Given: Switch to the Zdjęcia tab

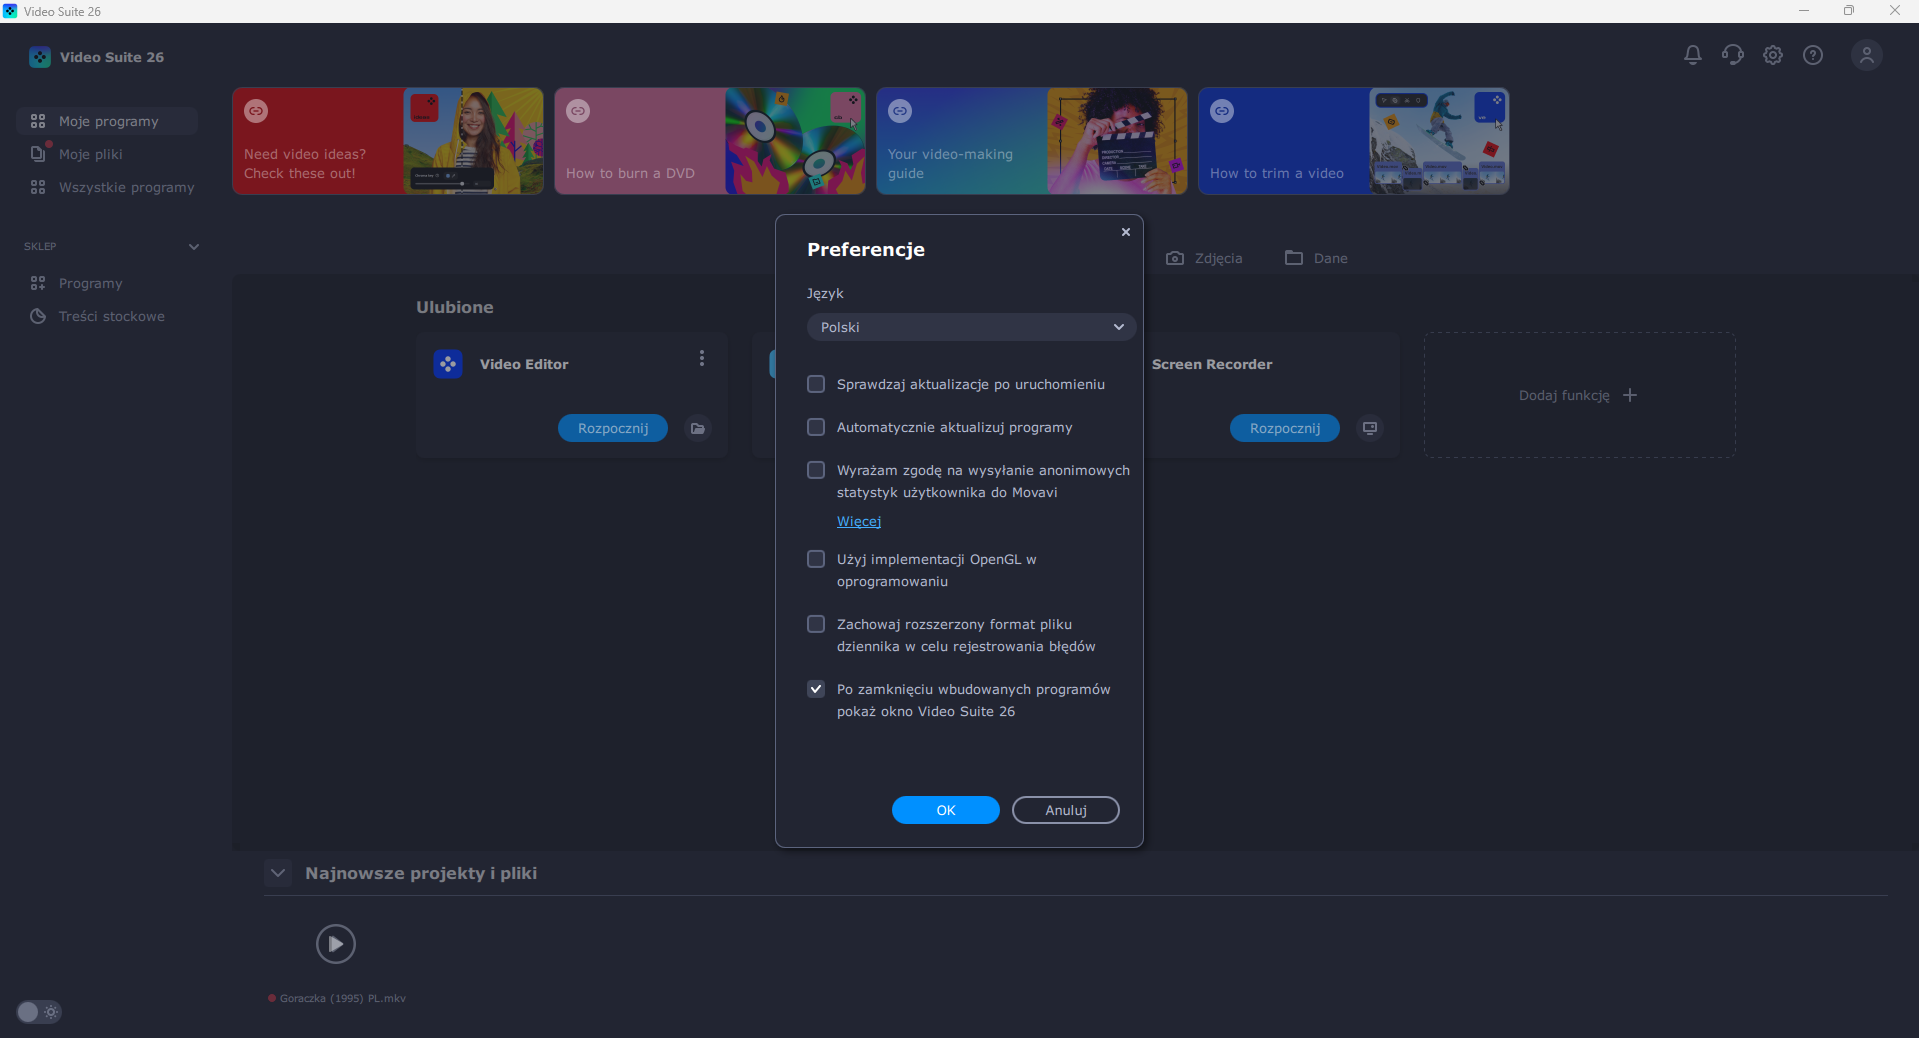Looking at the screenshot, I should 1204,258.
